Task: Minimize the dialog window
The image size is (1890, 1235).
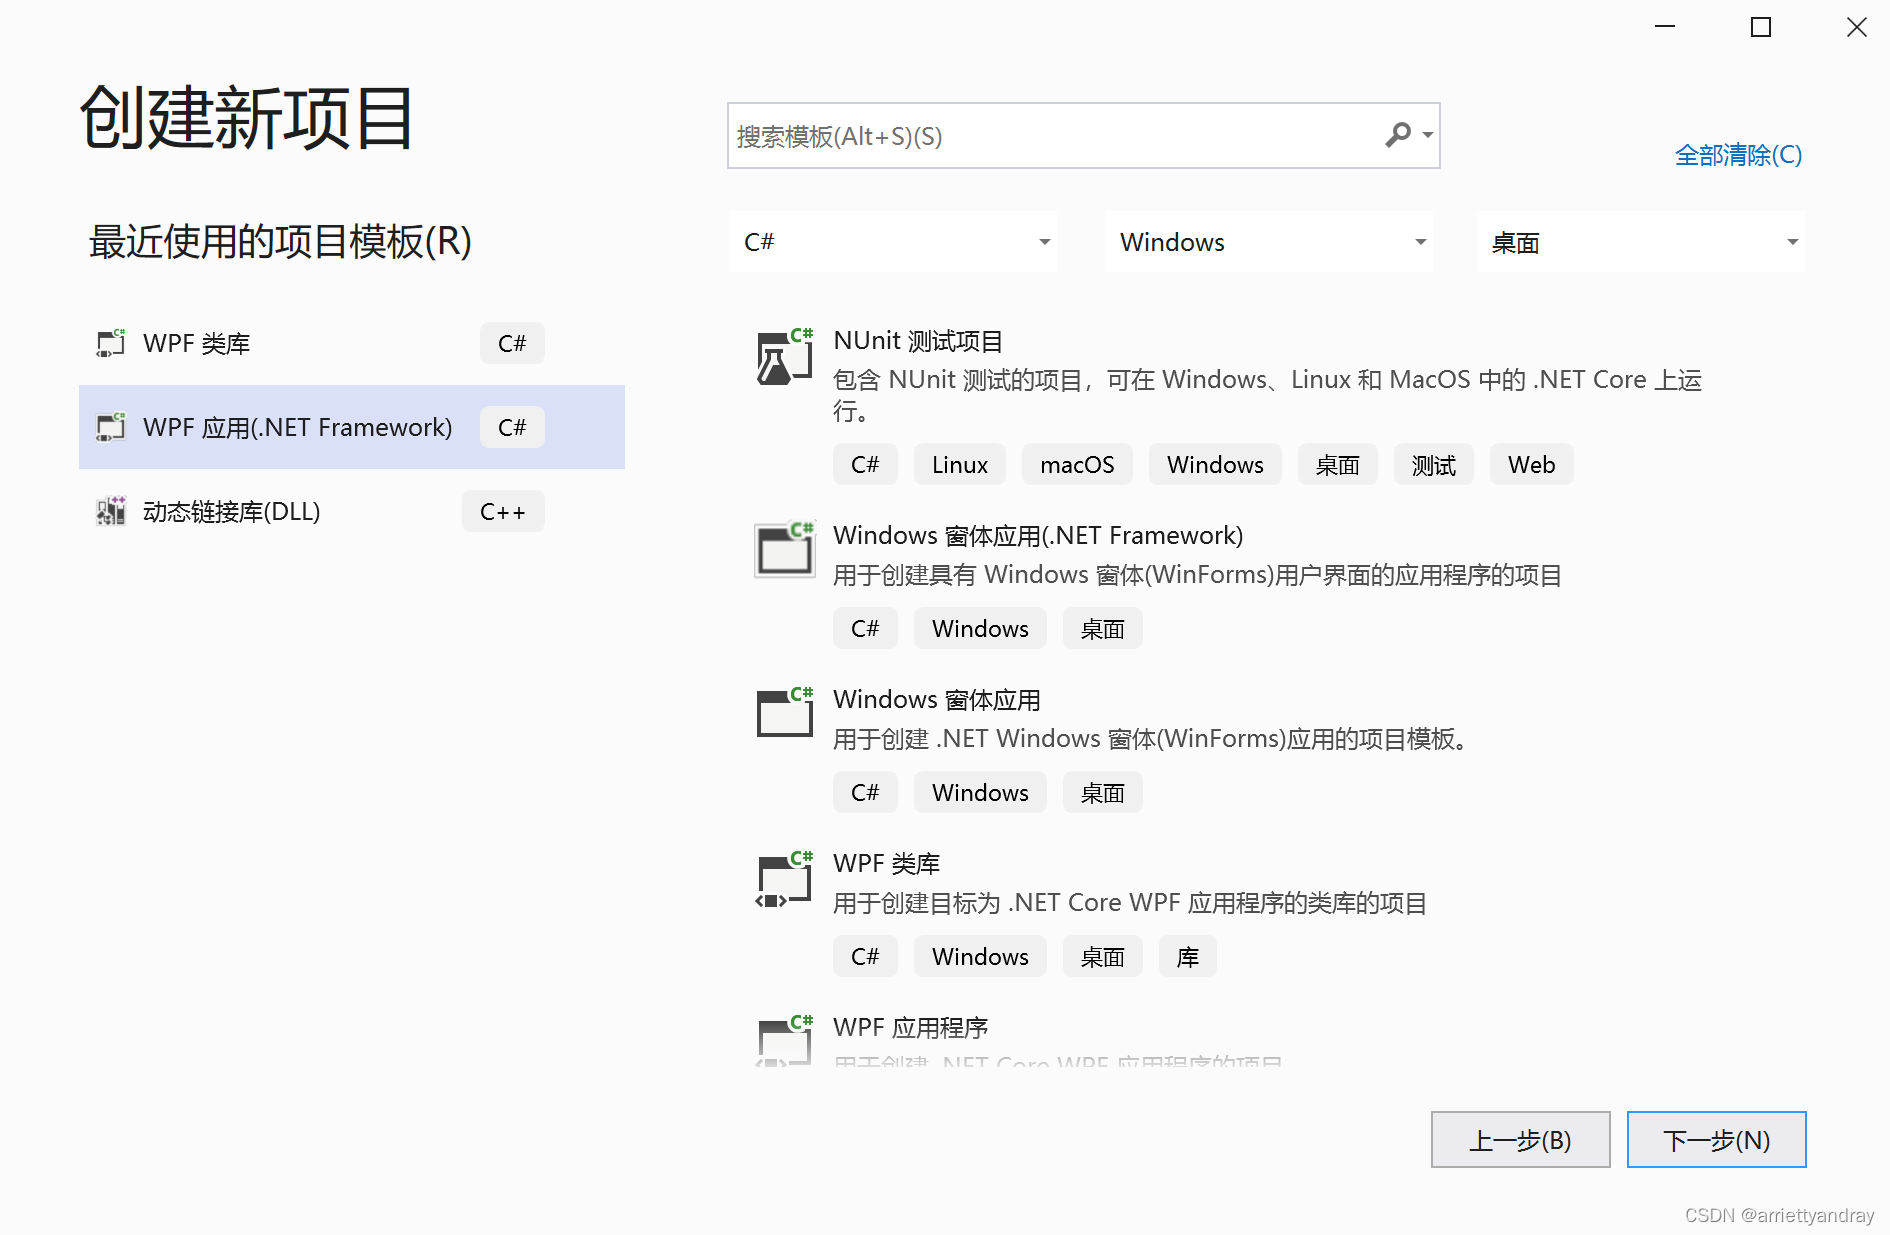Action: 1665,27
